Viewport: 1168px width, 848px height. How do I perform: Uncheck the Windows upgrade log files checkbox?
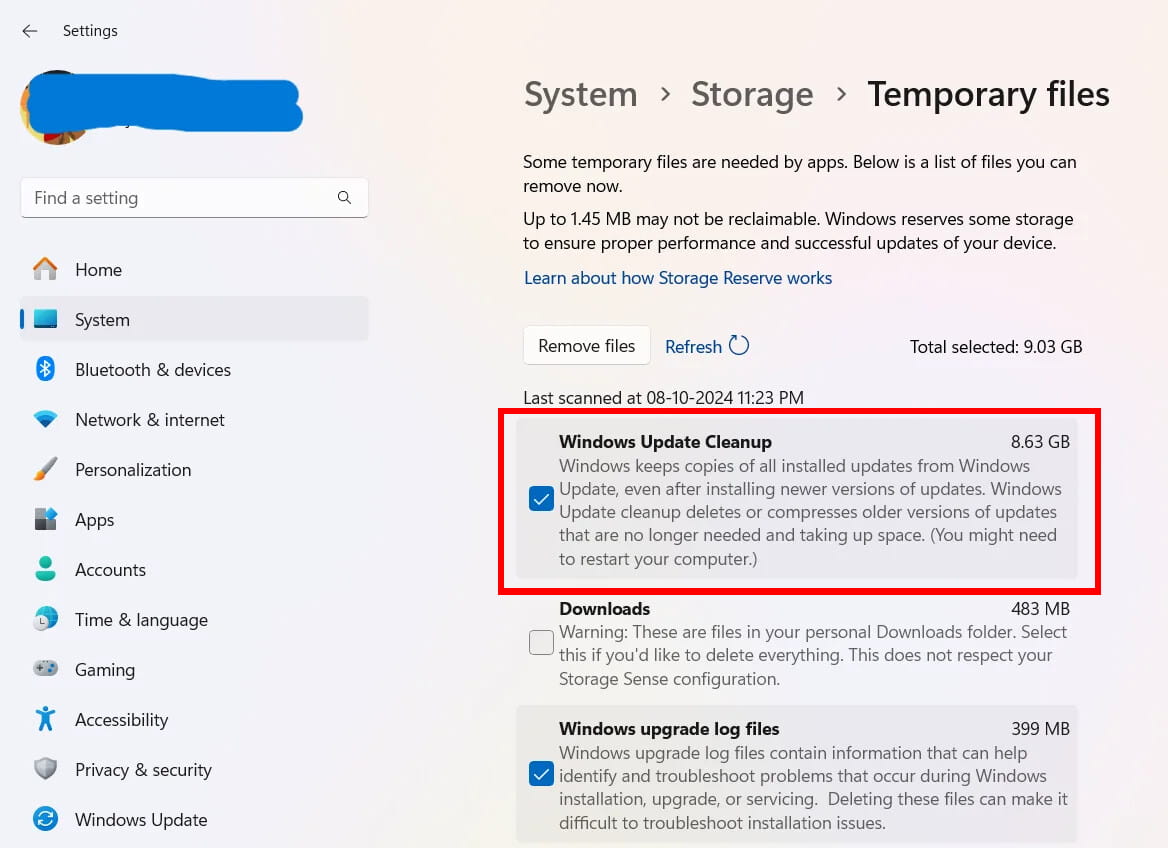[x=542, y=773]
